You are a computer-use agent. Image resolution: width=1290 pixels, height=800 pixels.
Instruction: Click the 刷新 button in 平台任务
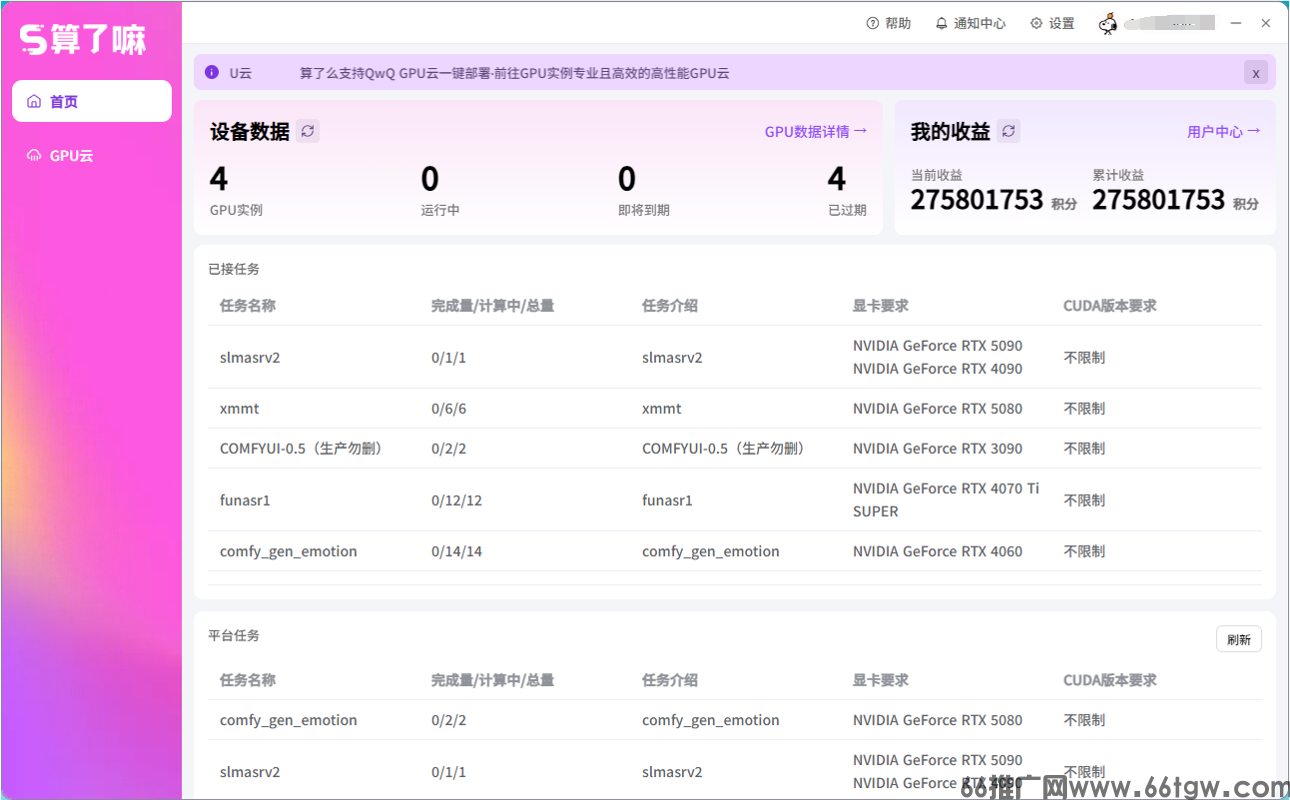[1239, 639]
